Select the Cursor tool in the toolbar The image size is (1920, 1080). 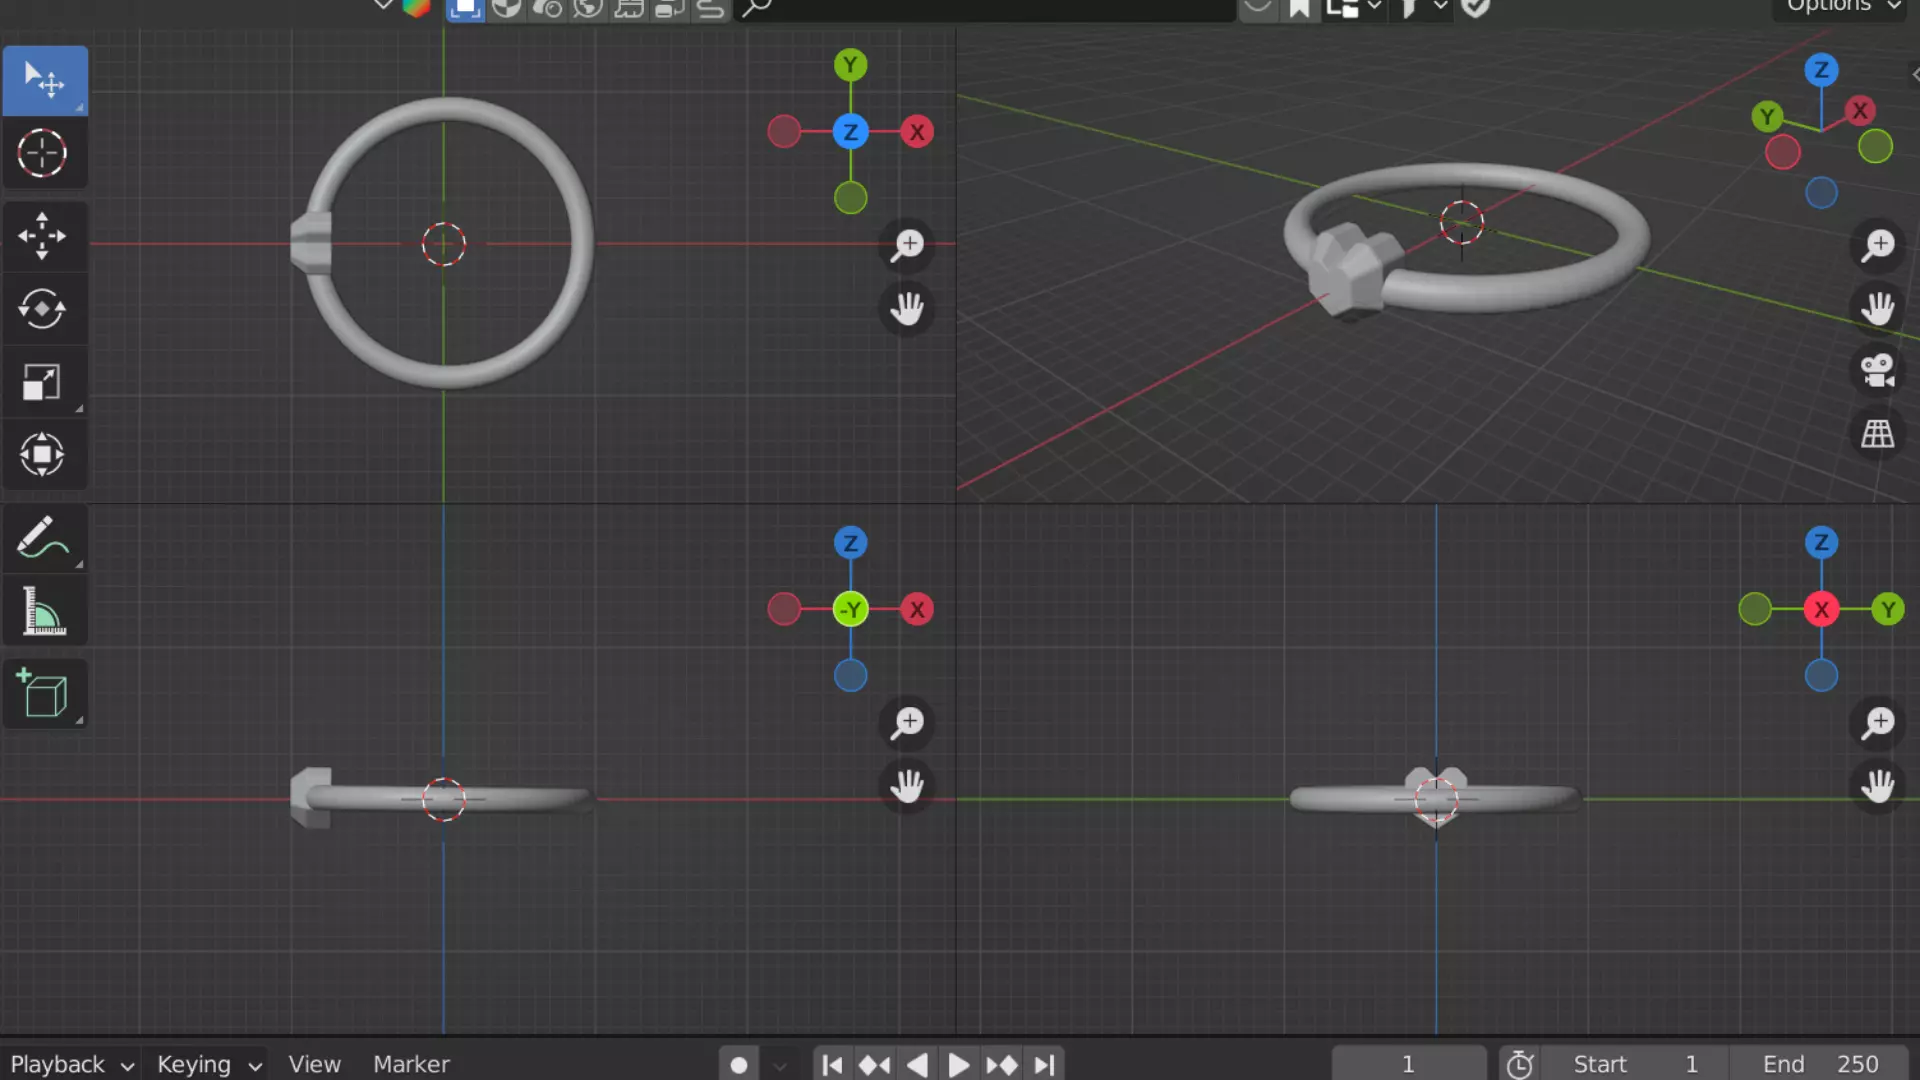(x=42, y=154)
